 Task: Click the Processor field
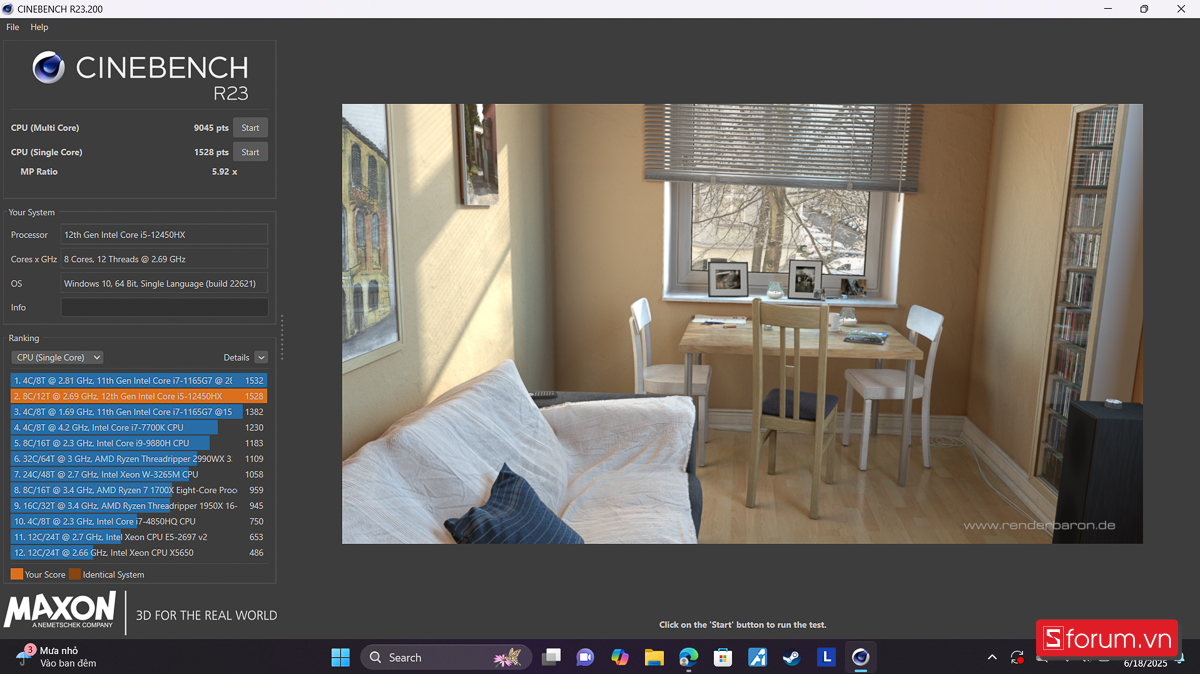(164, 234)
